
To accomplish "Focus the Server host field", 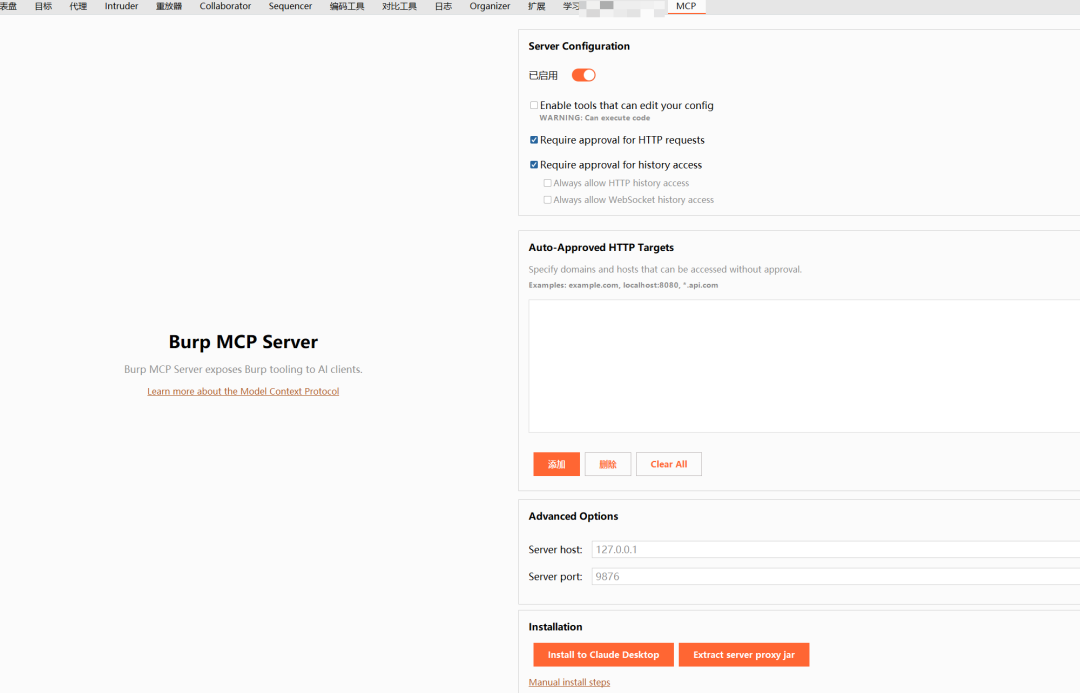I will click(x=835, y=550).
